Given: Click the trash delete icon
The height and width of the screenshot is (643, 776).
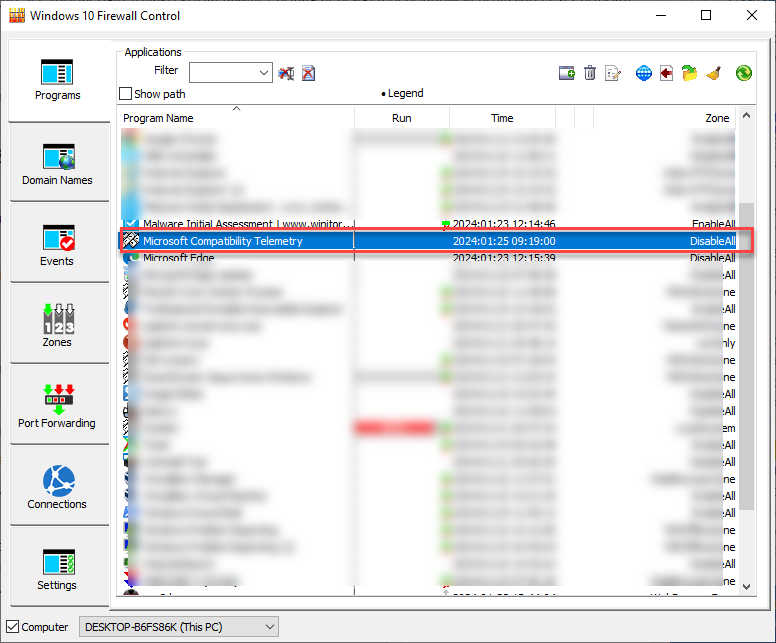Looking at the screenshot, I should [590, 73].
